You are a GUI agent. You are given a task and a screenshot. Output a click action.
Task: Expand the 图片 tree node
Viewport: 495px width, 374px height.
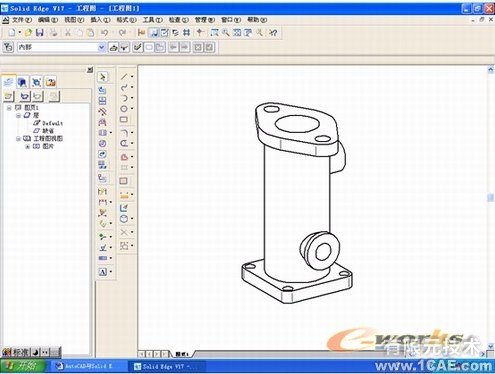tap(28, 147)
